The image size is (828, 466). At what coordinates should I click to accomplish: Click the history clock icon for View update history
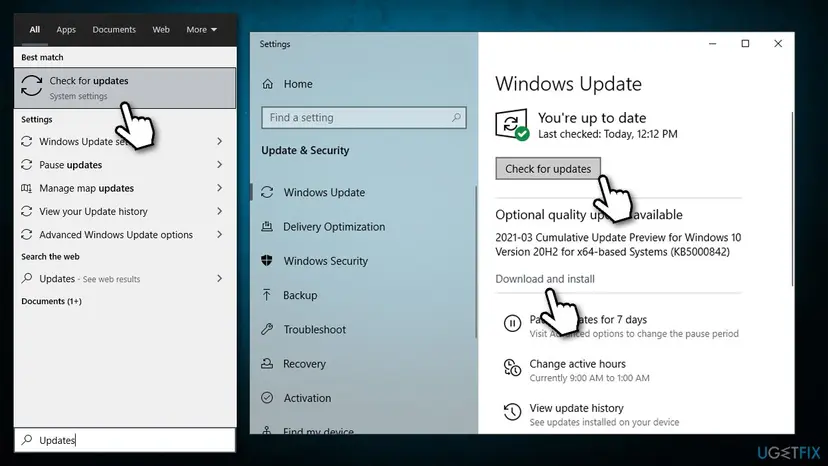(x=512, y=412)
